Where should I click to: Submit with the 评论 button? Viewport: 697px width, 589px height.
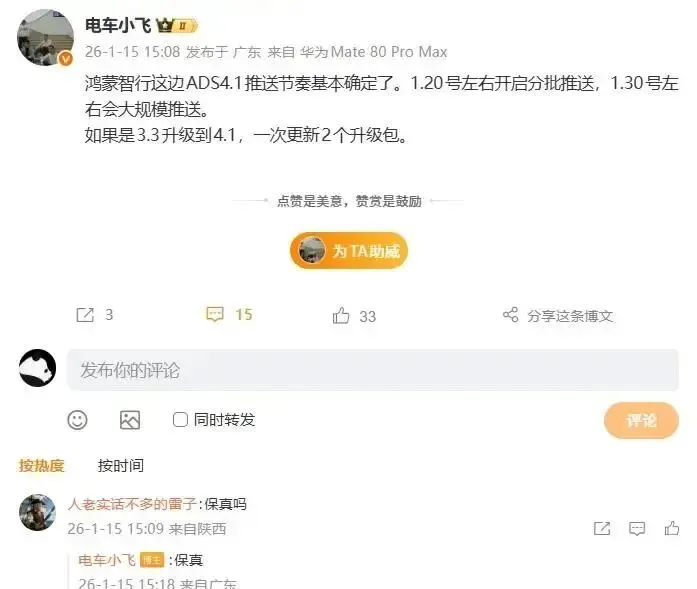[641, 420]
